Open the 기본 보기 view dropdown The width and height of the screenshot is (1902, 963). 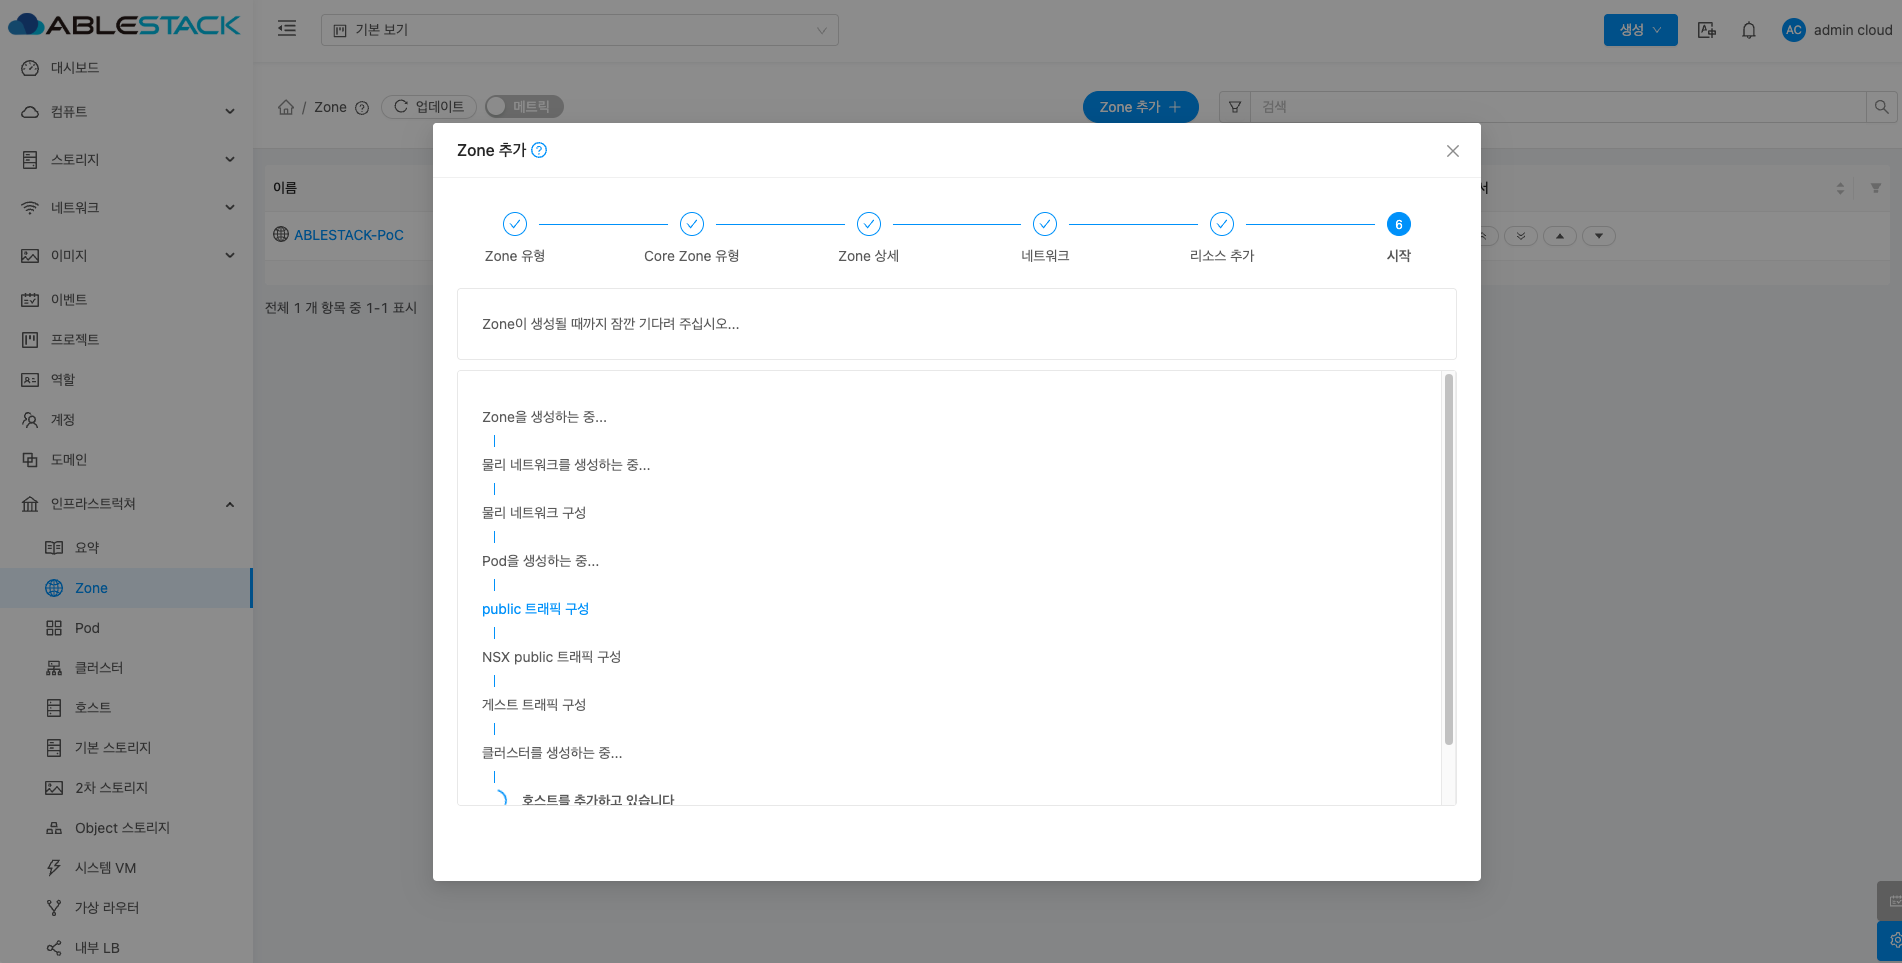coord(580,30)
